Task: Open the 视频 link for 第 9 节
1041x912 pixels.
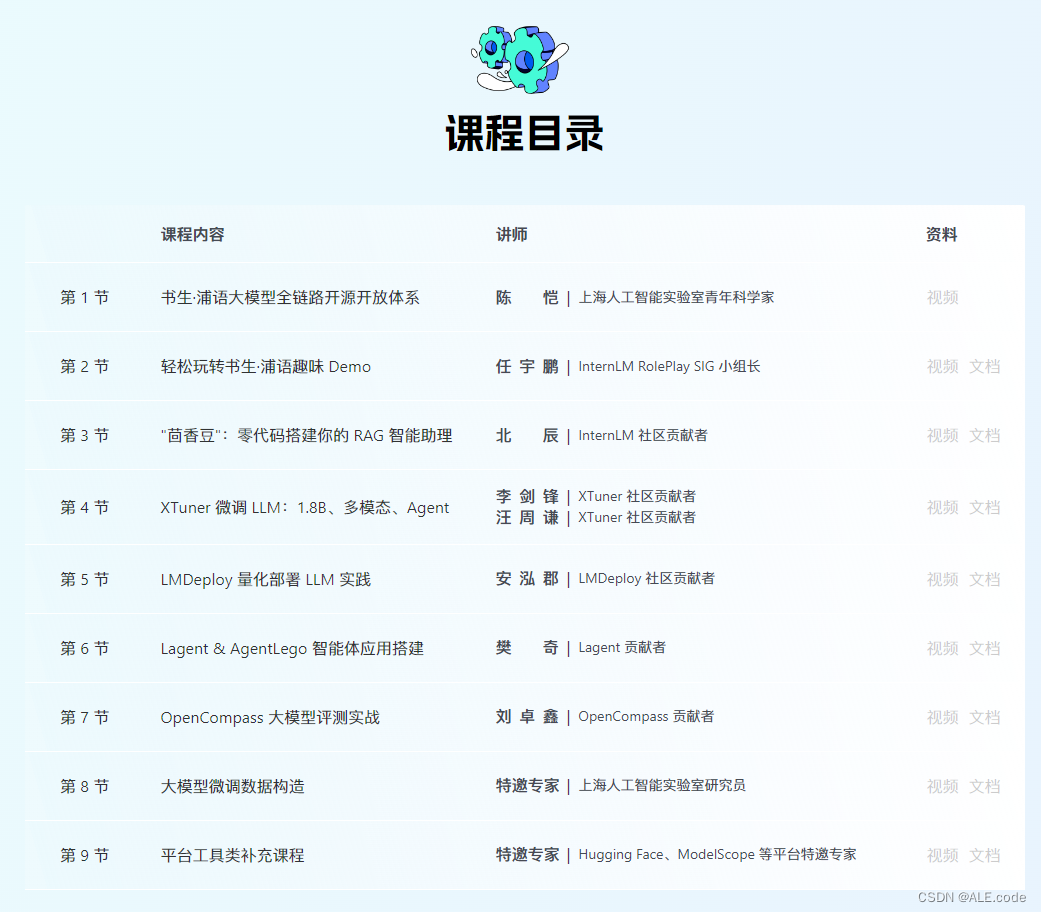Action: (x=942, y=856)
